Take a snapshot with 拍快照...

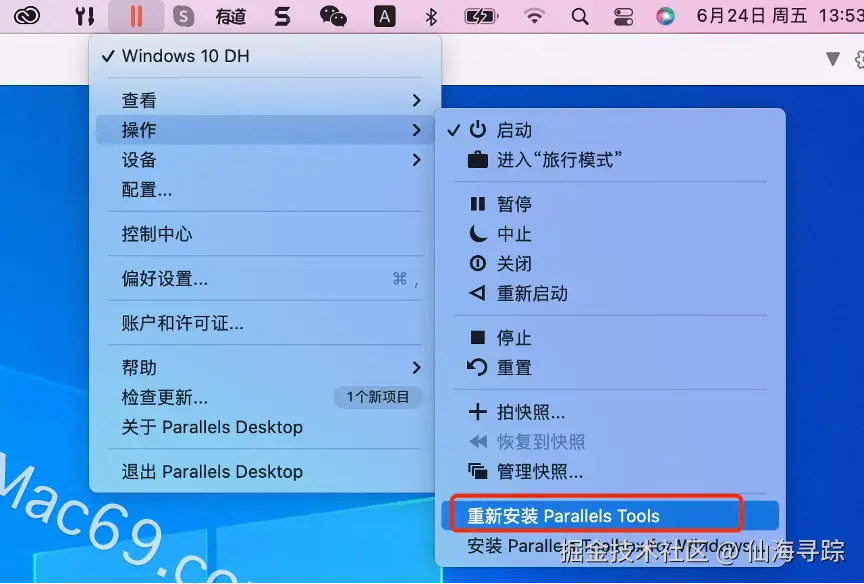610,412
